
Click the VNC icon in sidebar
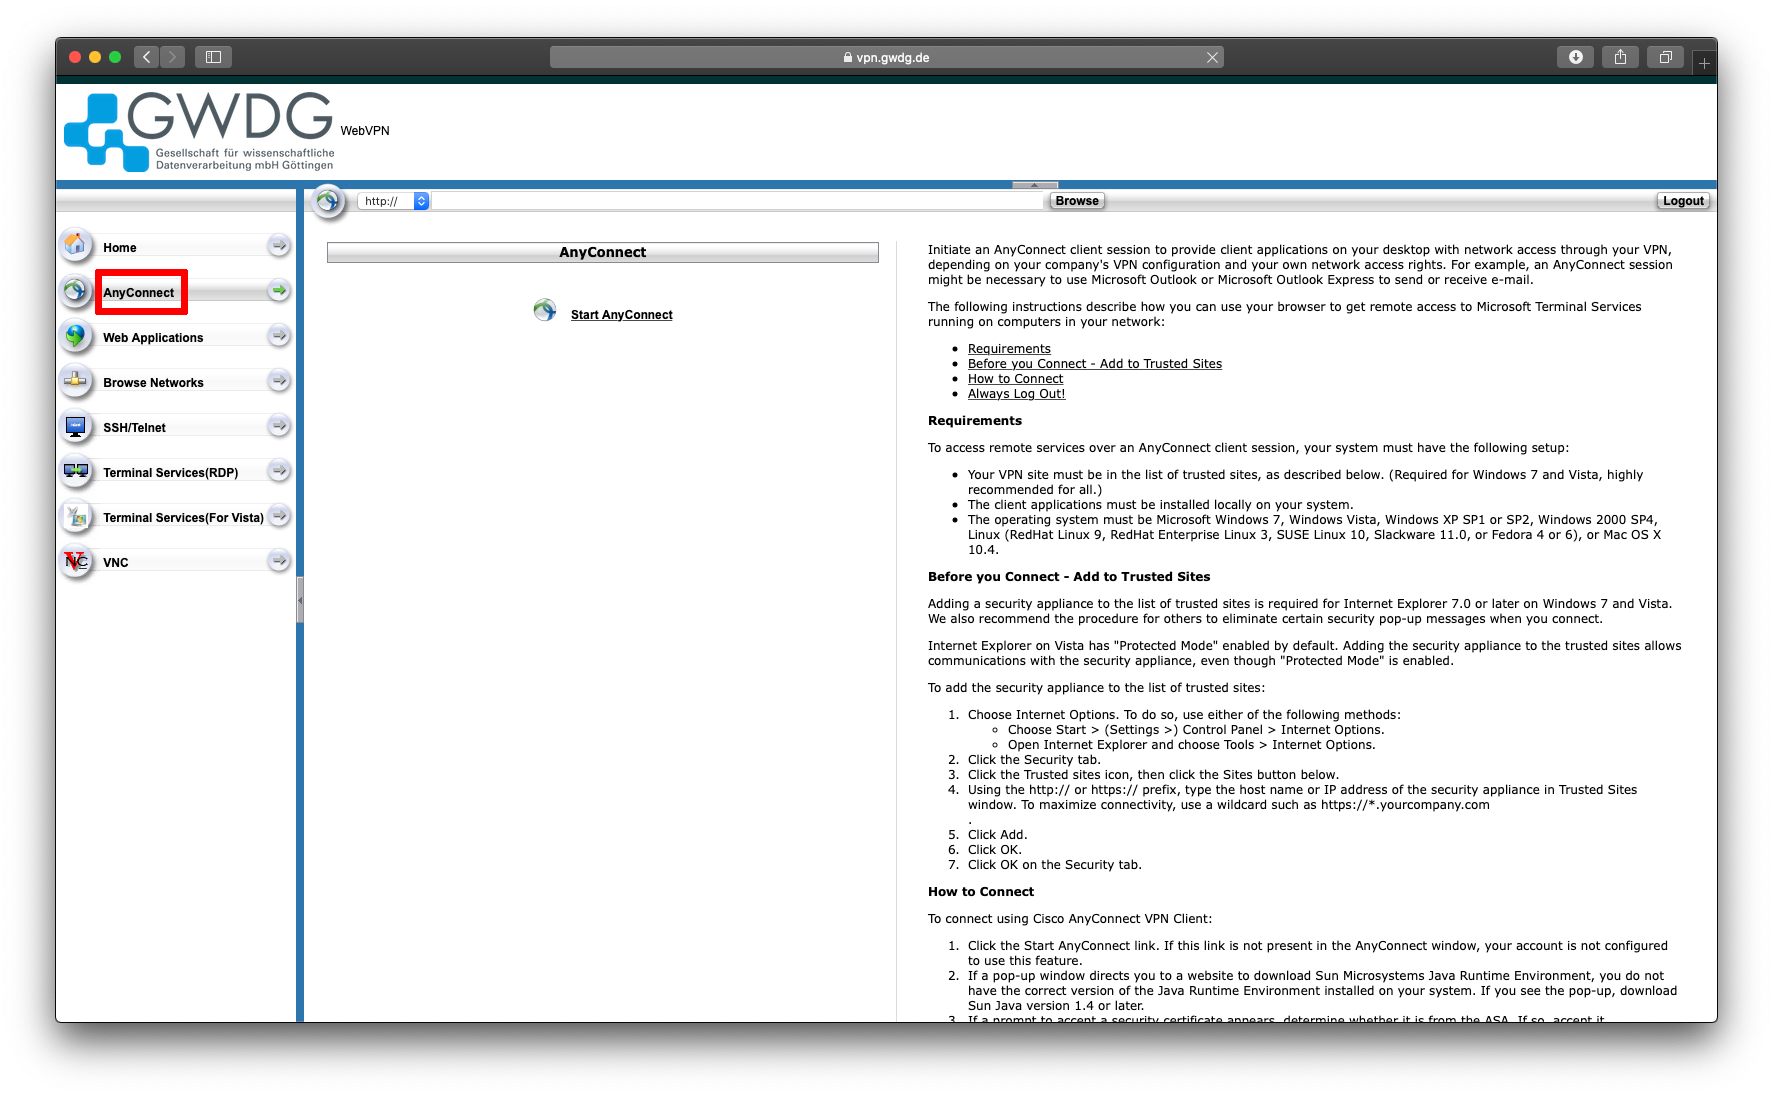(x=75, y=560)
